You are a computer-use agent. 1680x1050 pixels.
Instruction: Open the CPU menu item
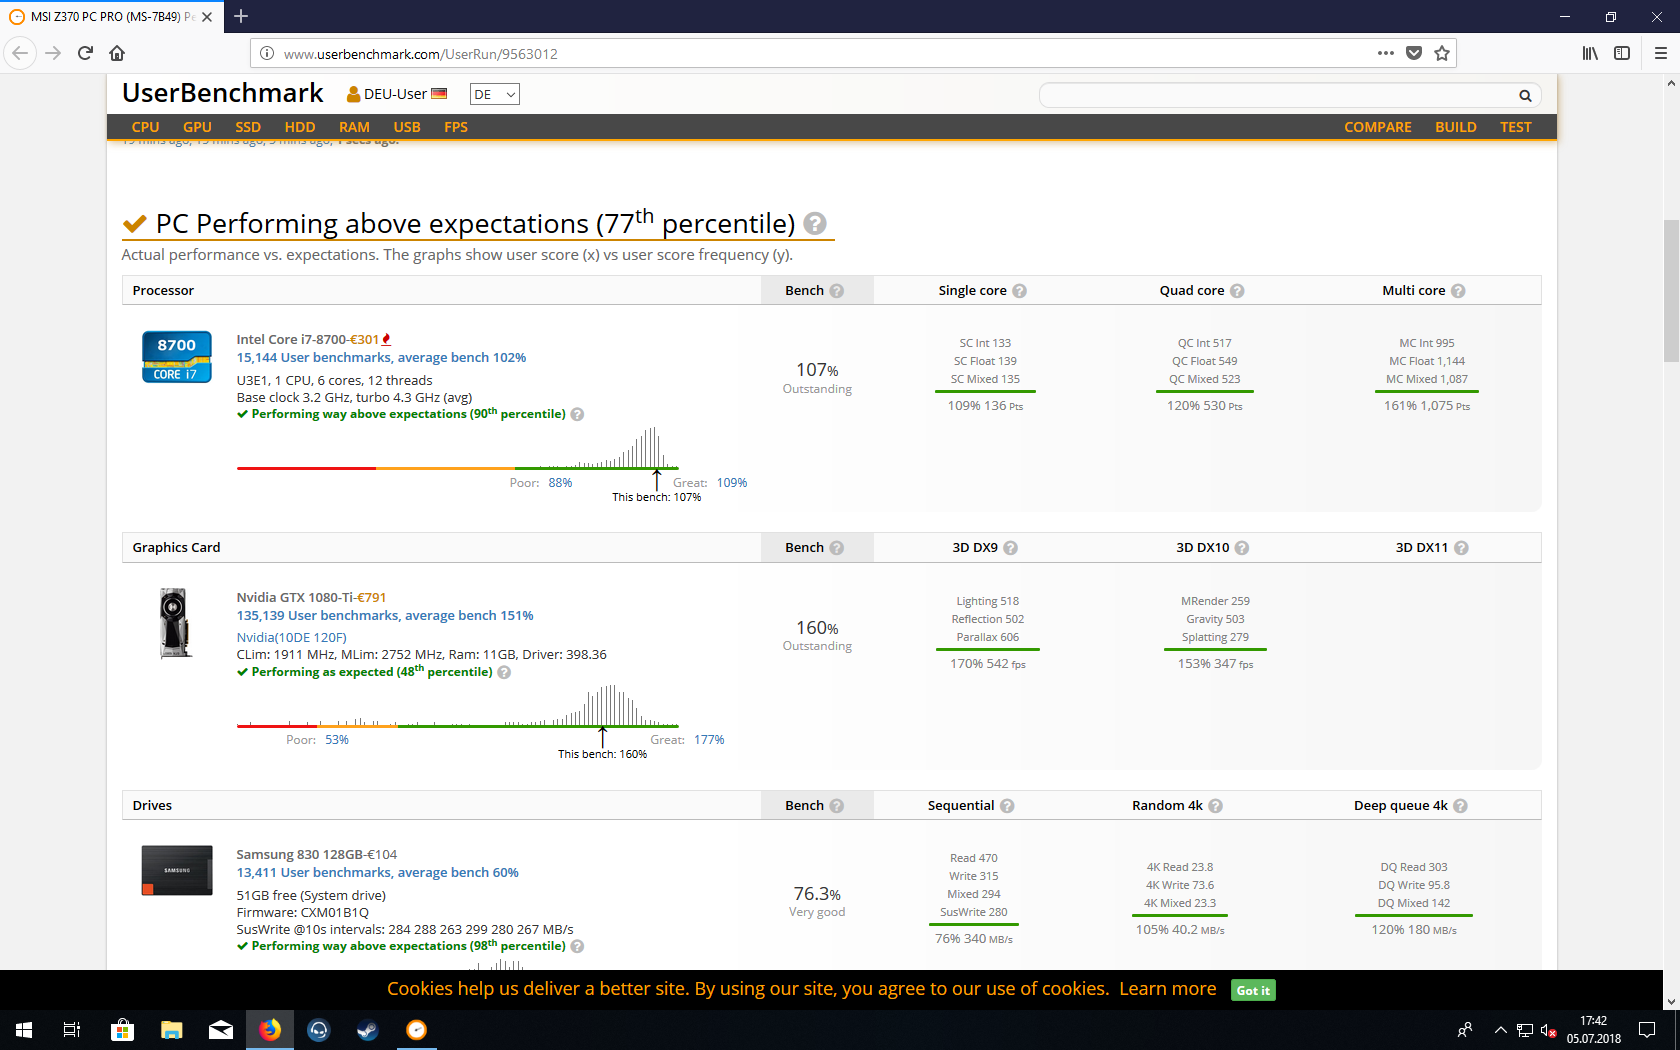pos(145,127)
